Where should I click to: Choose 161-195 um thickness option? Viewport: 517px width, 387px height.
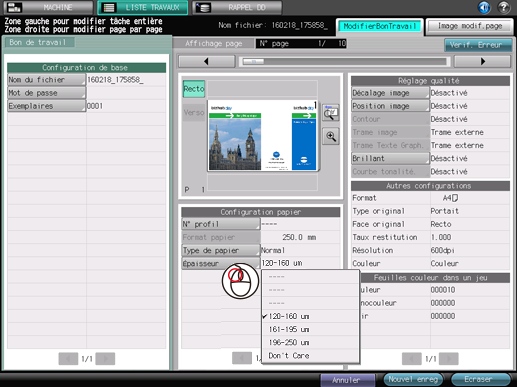(310, 329)
